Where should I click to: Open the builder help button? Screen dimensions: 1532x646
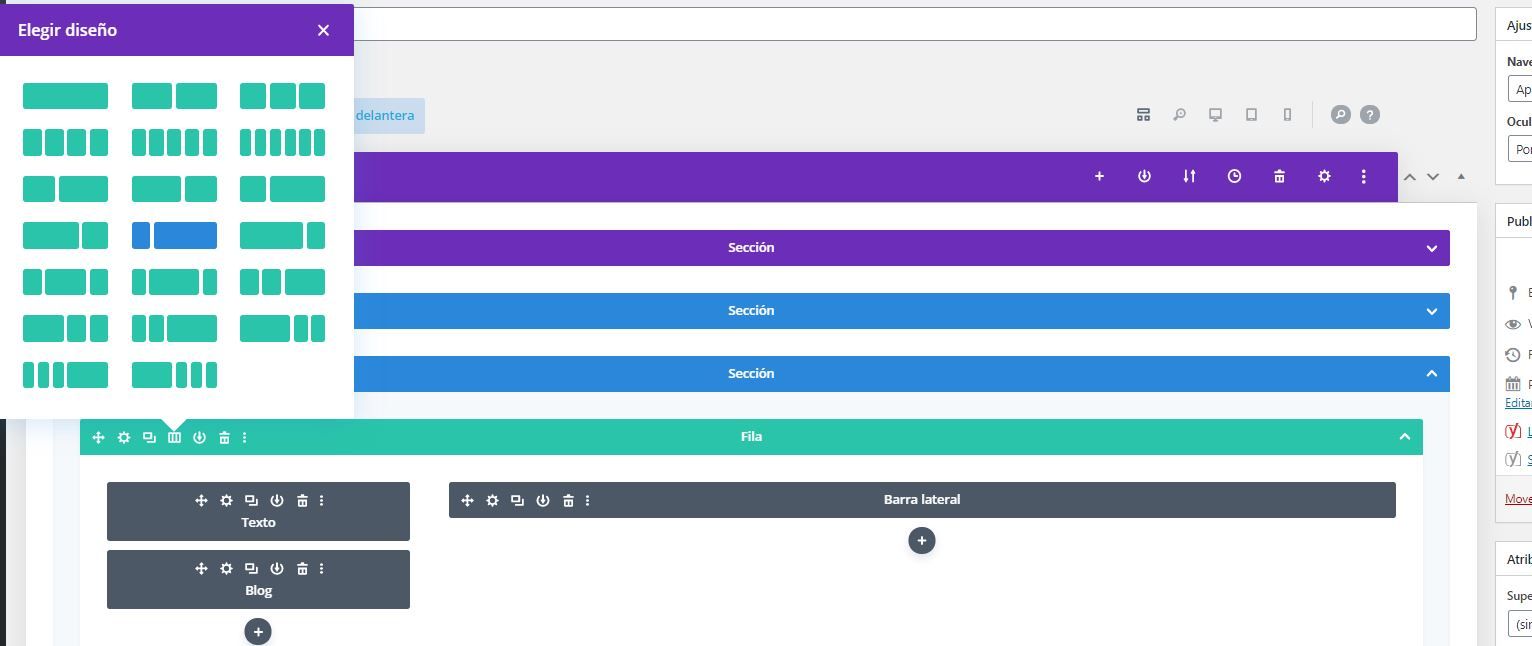1370,115
